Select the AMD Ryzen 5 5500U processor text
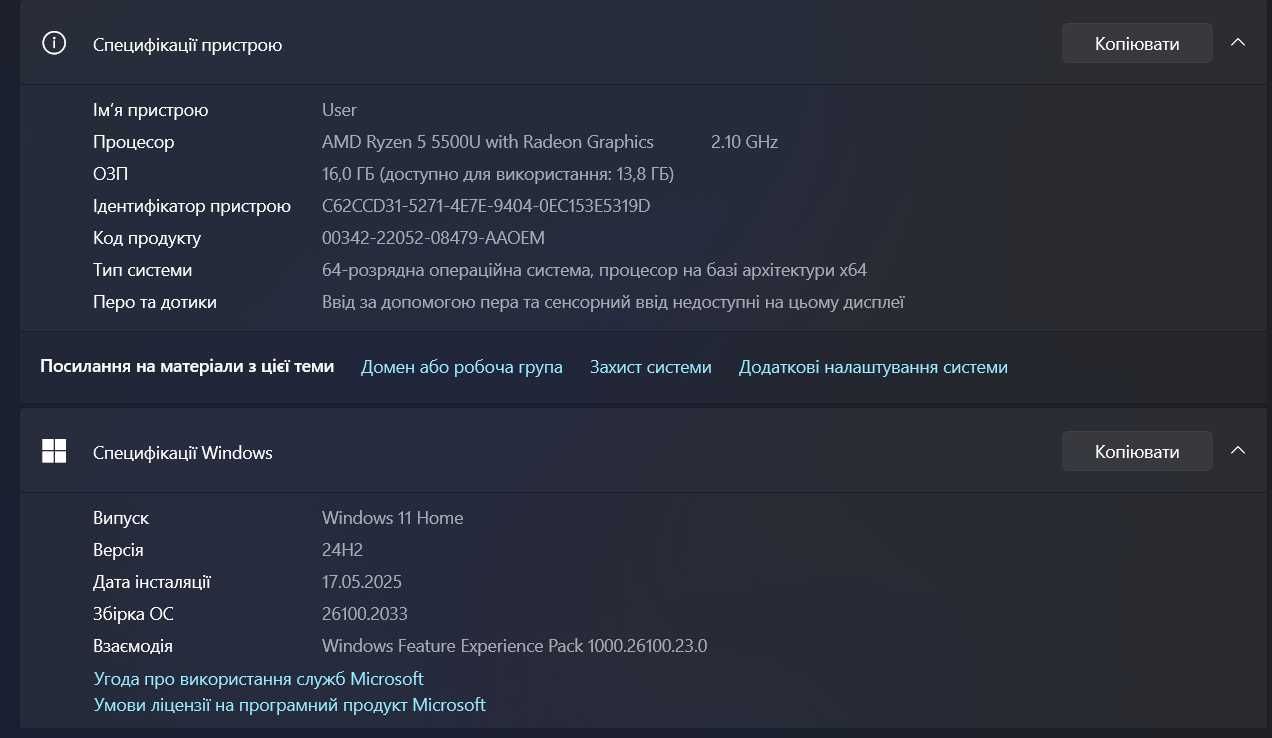 coord(488,142)
